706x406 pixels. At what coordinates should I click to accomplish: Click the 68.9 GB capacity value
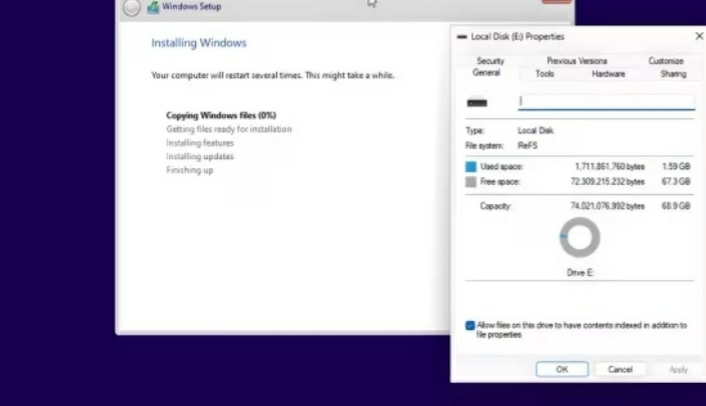coord(676,206)
